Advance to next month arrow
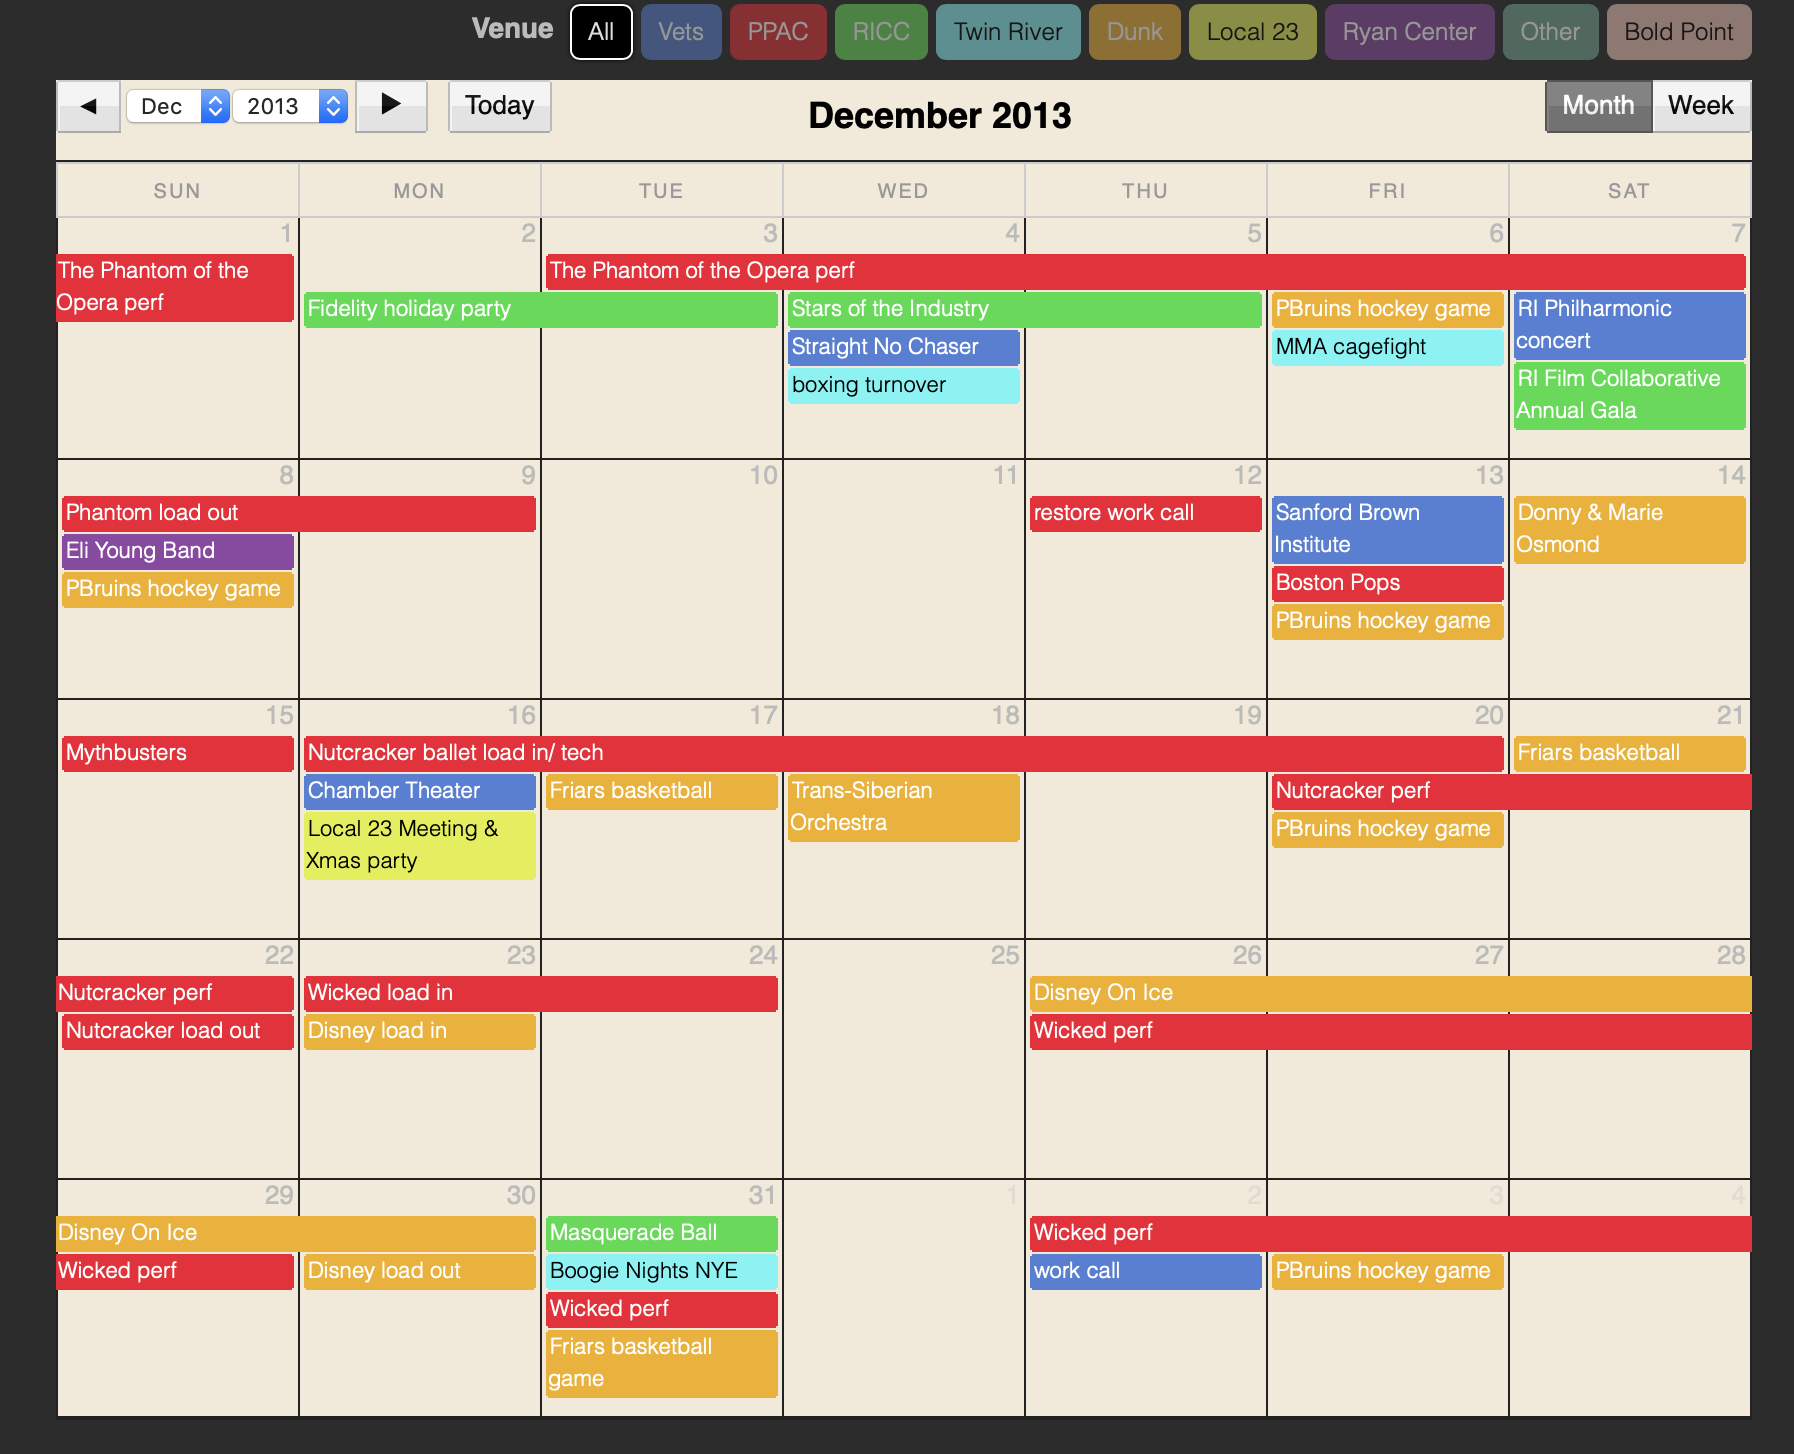The width and height of the screenshot is (1794, 1454). point(391,106)
